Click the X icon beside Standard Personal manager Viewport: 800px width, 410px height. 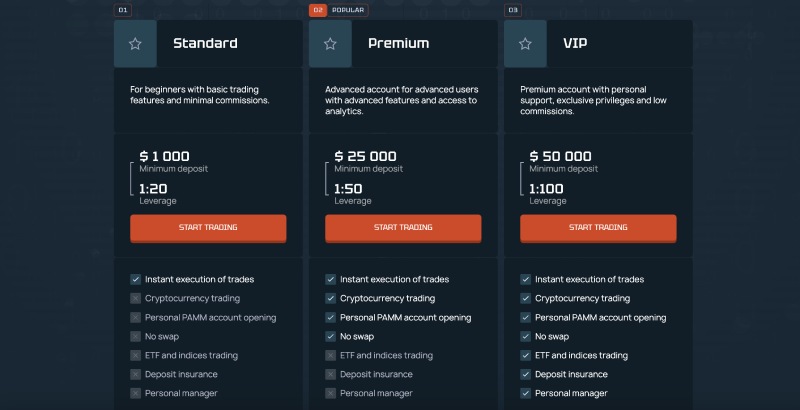tap(135, 393)
